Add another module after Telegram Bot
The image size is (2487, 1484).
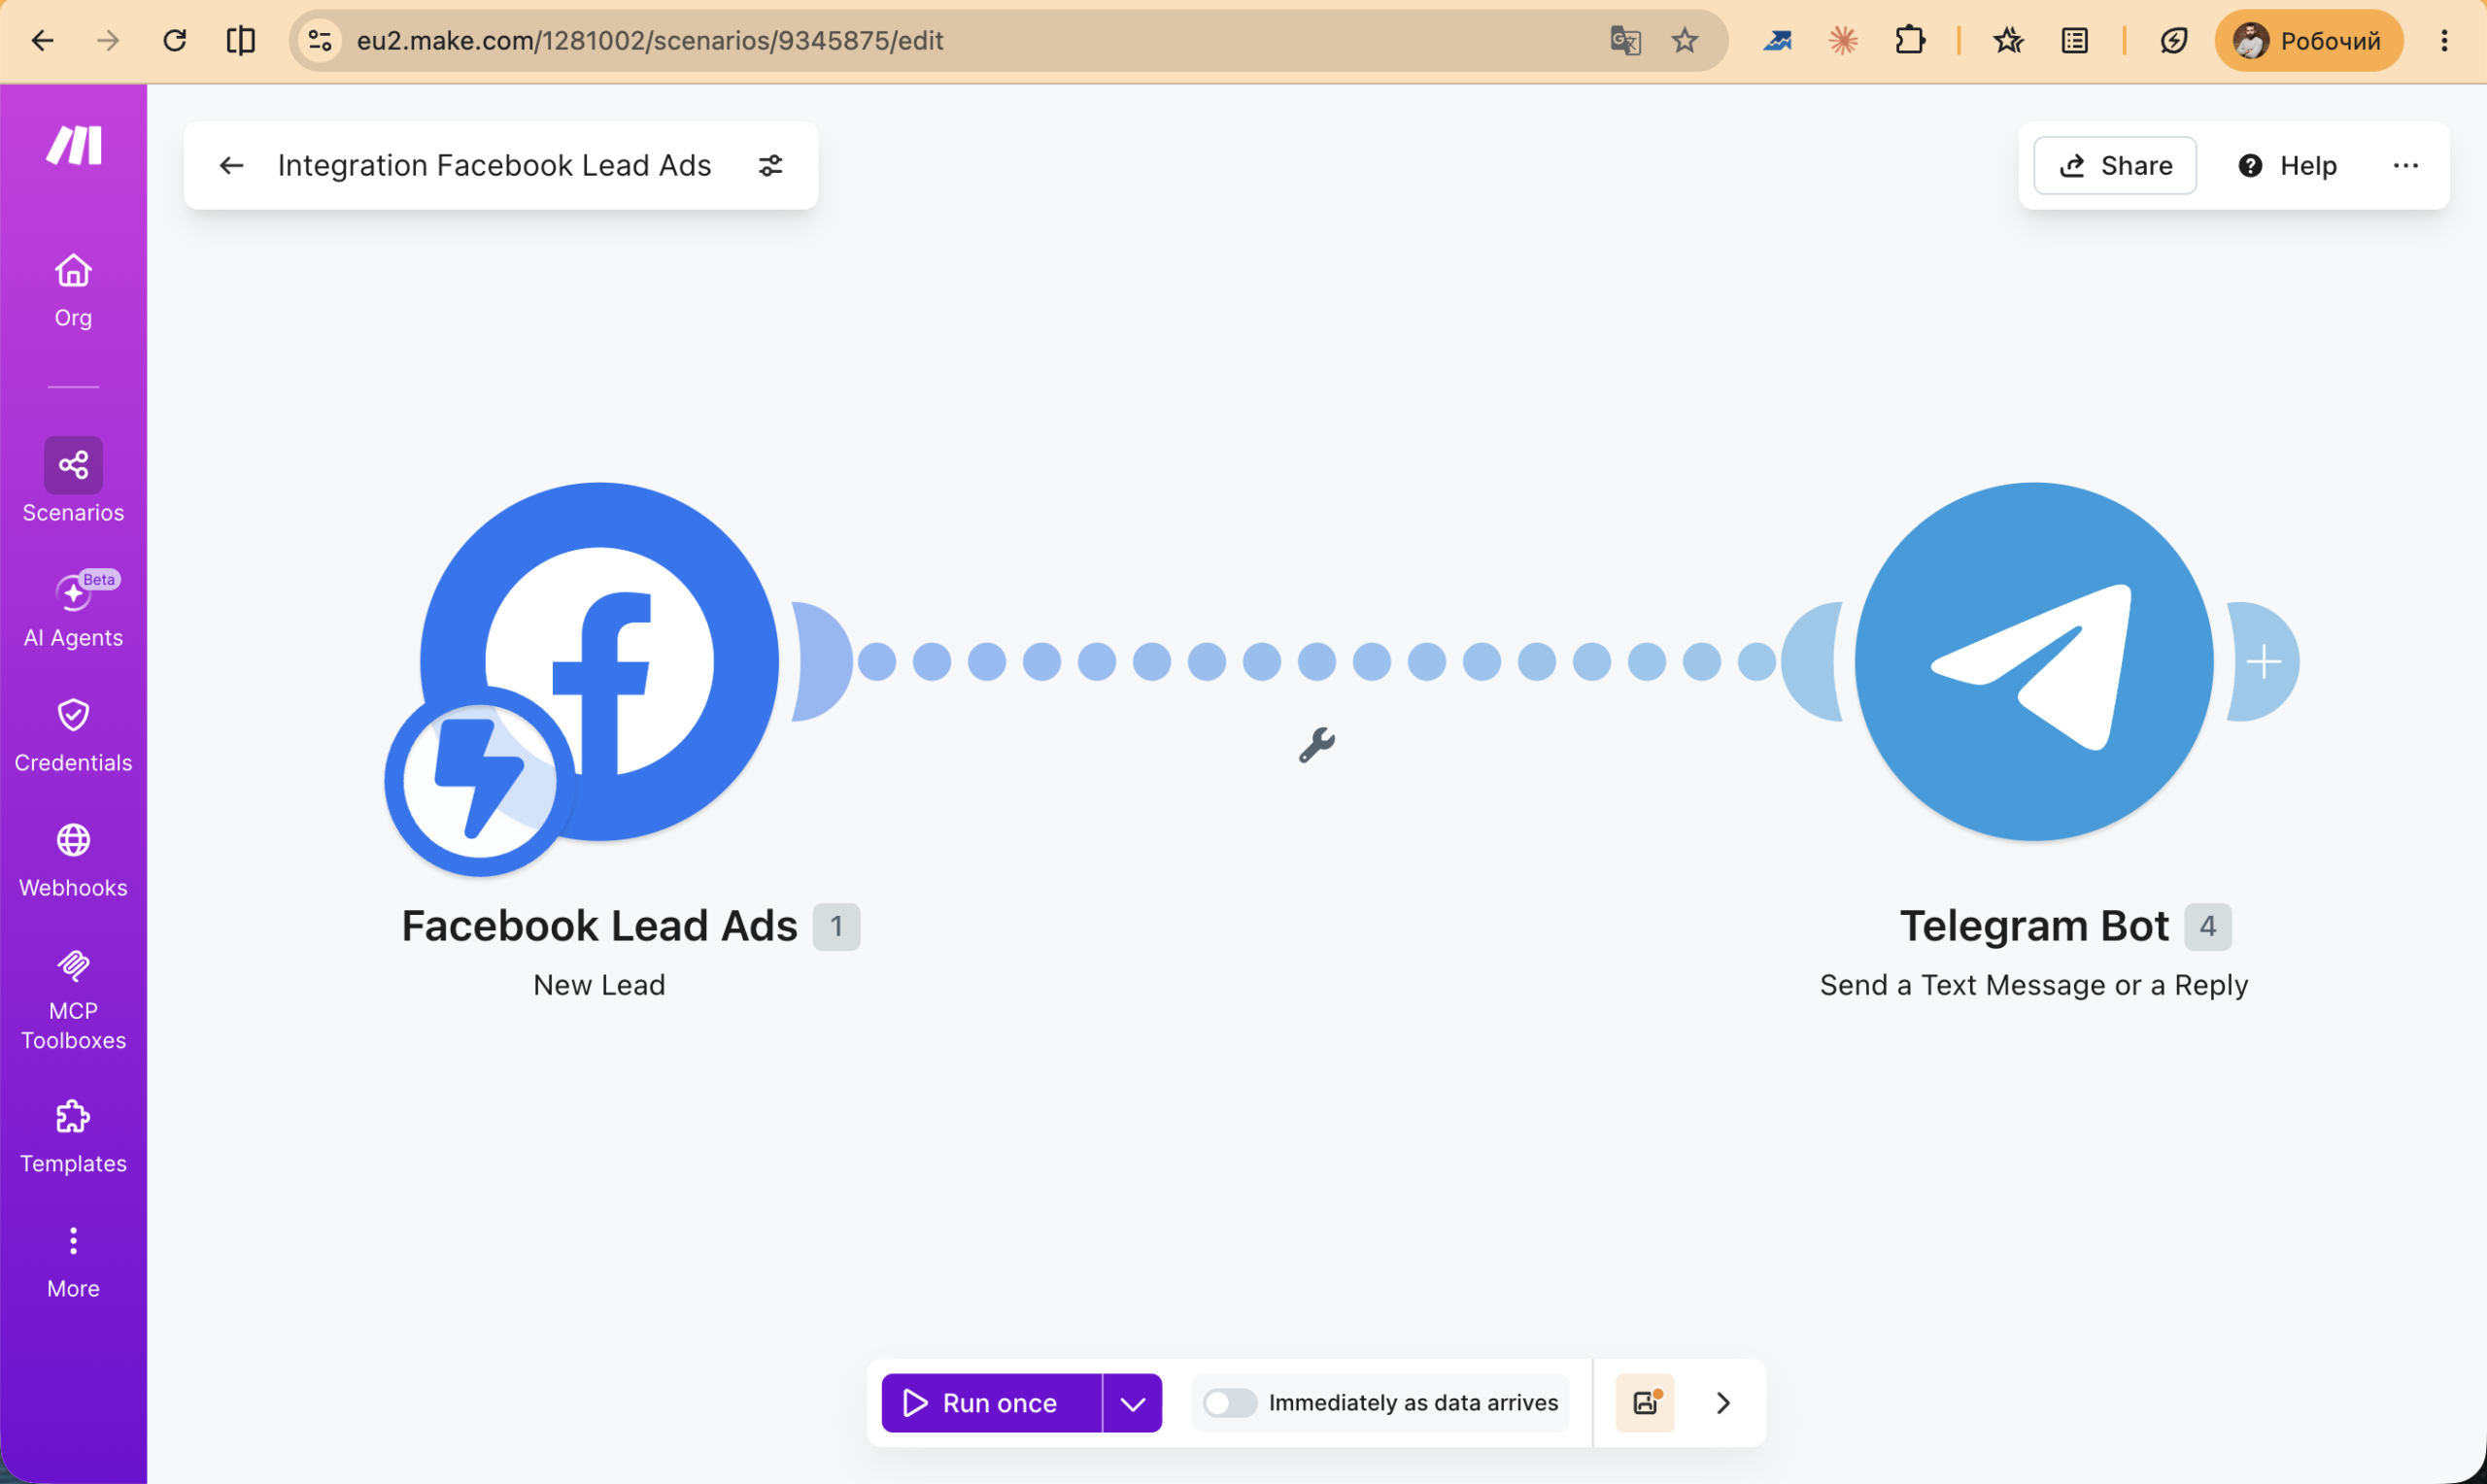[2263, 661]
